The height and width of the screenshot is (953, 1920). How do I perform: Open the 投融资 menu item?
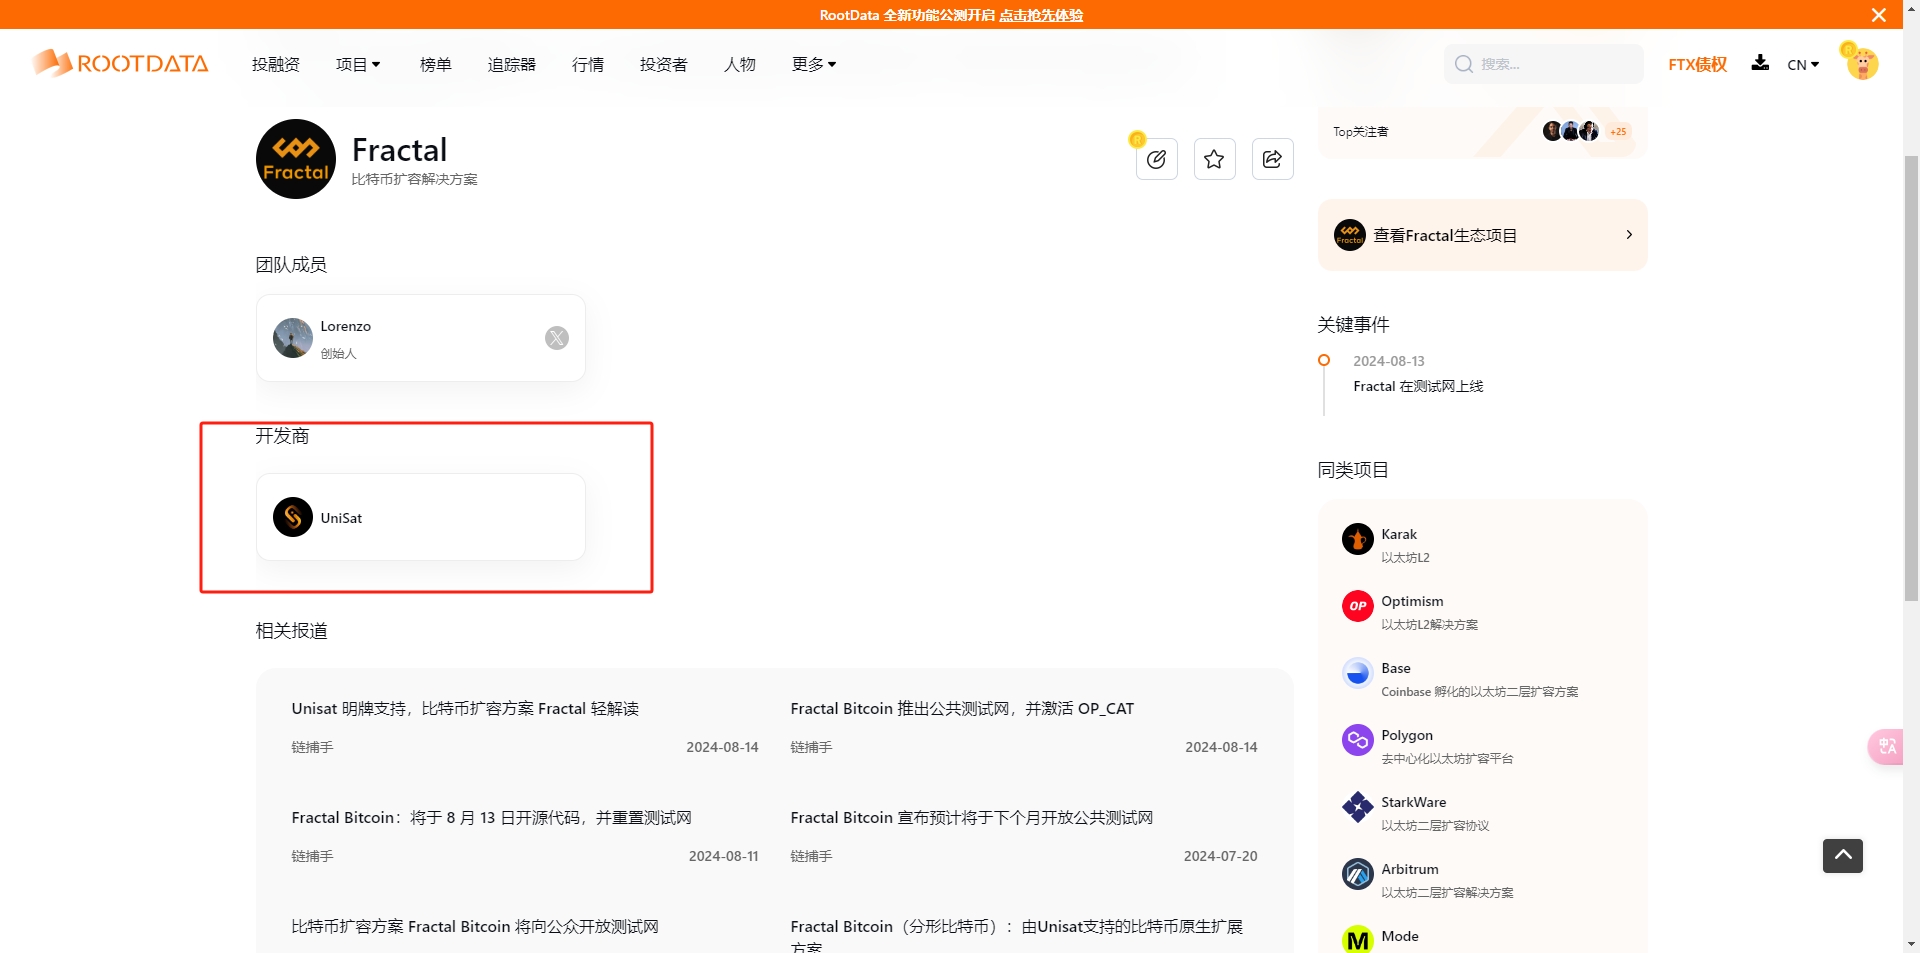[276, 64]
